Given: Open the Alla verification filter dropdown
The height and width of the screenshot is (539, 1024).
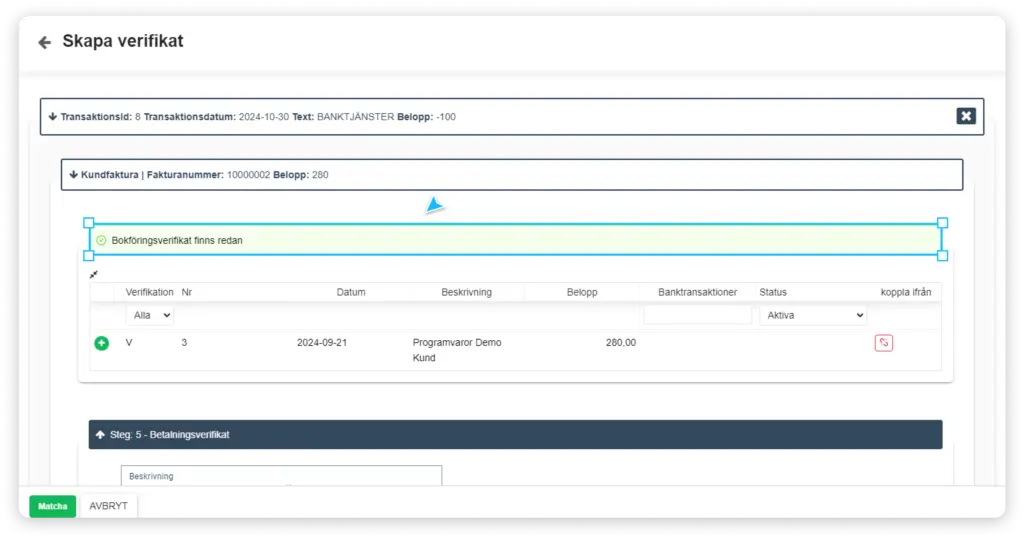Looking at the screenshot, I should 149,316.
